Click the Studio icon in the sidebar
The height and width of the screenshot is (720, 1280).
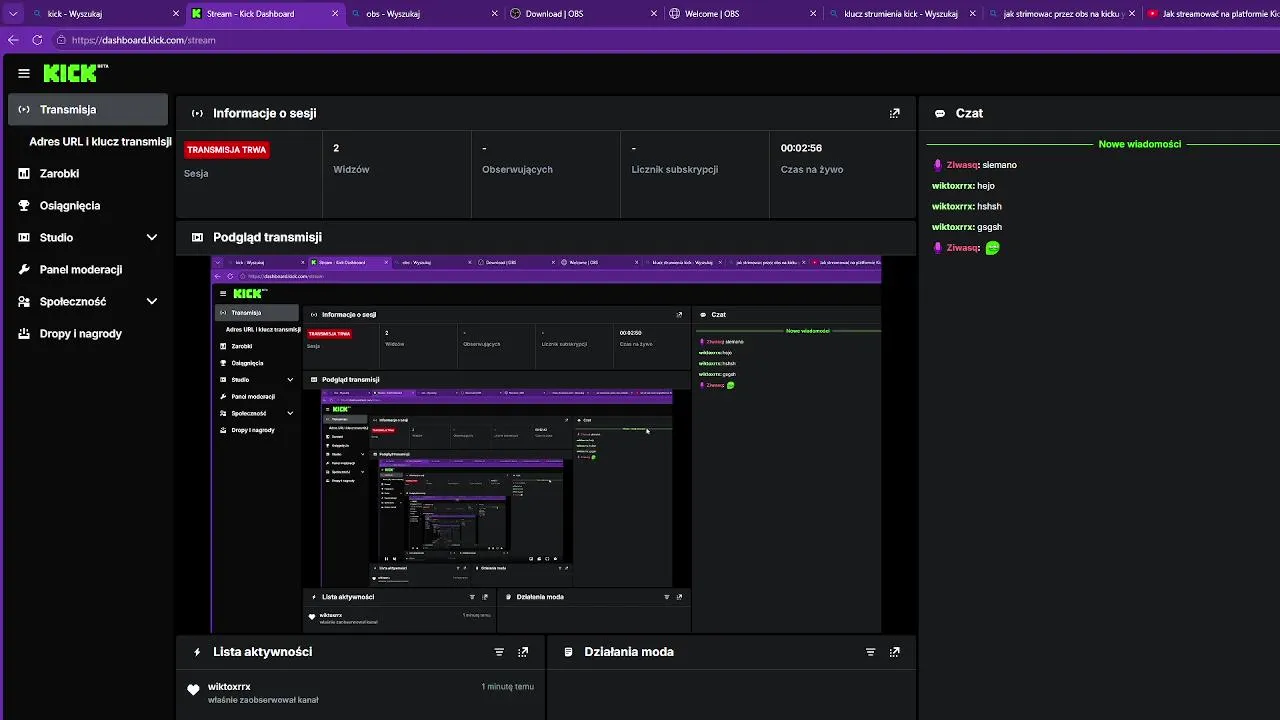pos(24,237)
